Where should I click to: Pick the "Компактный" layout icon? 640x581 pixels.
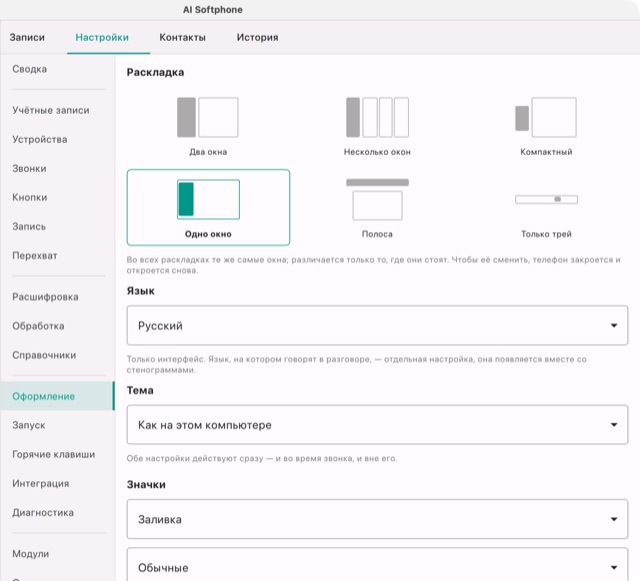546,117
